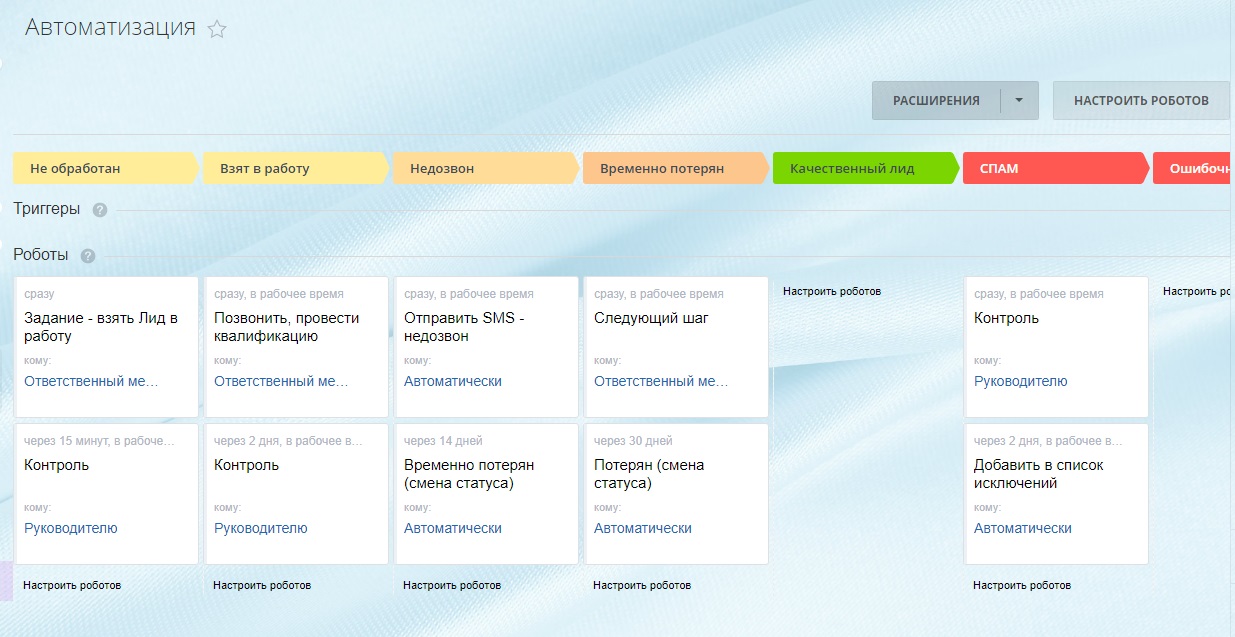Viewport: 1235px width, 637px height.
Task: Click Автоматически link in Временно потерян card
Action: click(x=453, y=528)
